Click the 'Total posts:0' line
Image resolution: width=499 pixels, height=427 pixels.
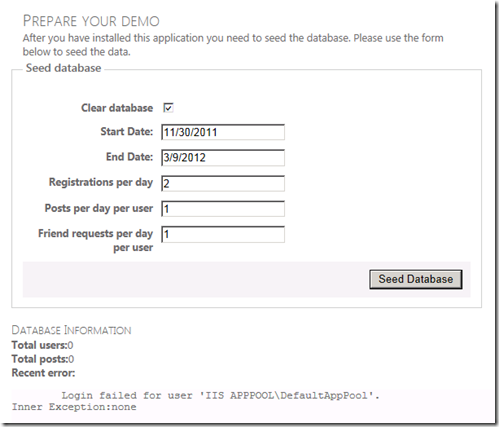[x=43, y=359]
